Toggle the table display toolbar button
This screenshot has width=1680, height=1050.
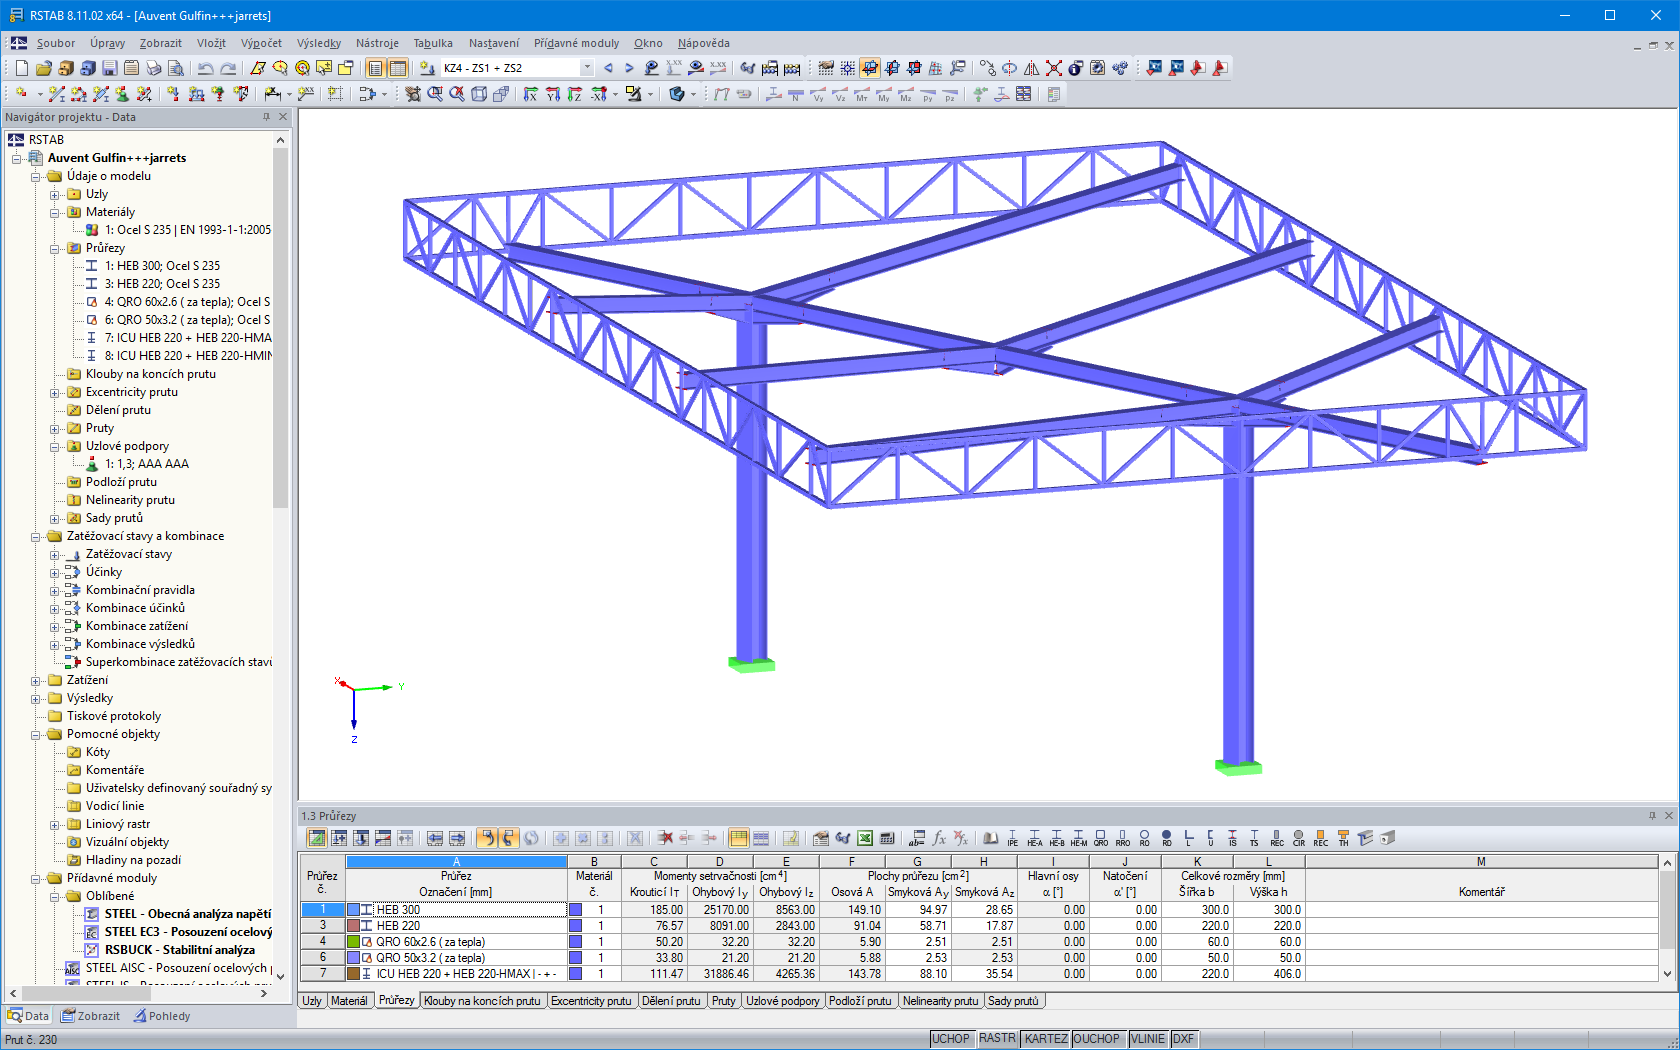[398, 68]
